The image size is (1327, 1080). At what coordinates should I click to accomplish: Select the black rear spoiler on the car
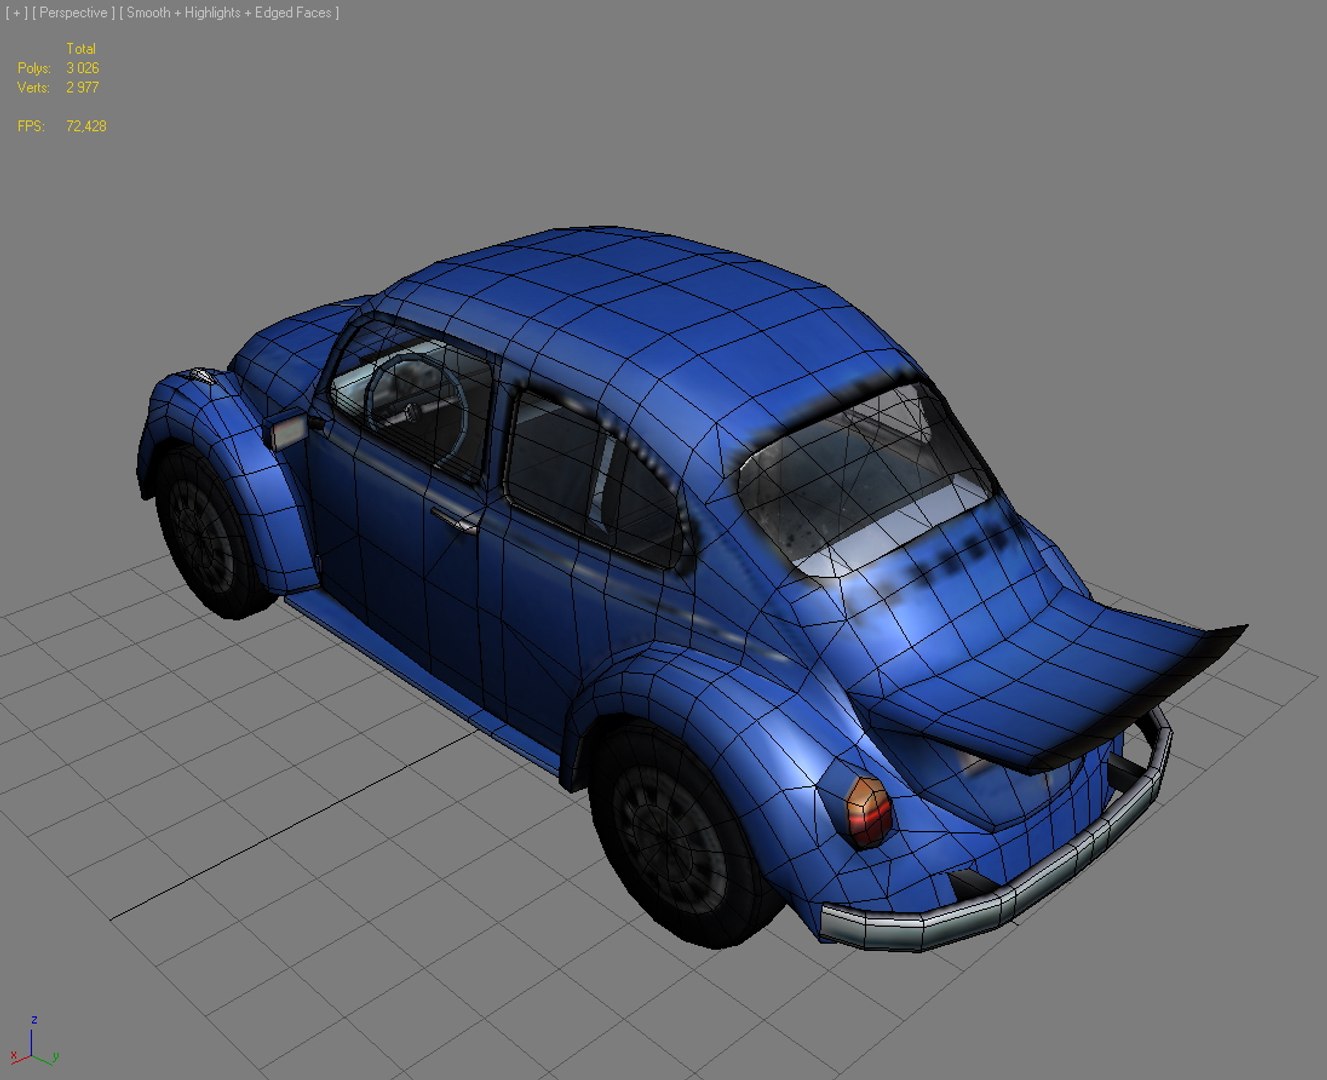1140,700
